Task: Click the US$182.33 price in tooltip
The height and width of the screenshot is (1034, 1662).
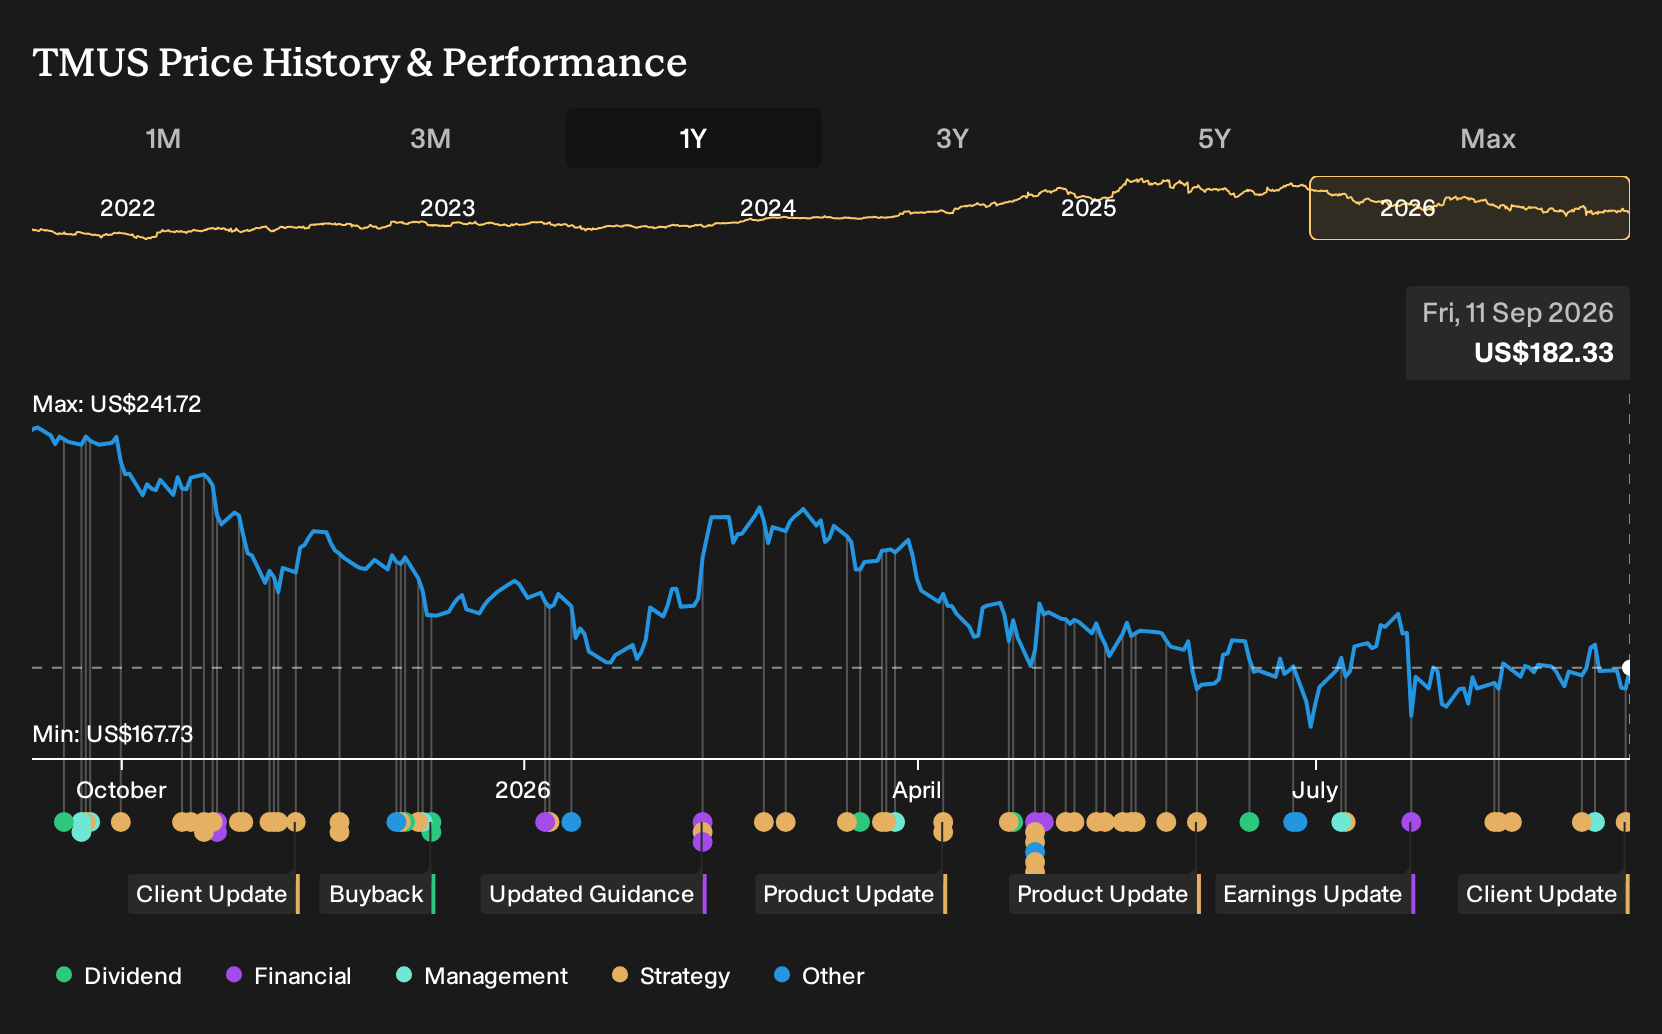Action: (x=1543, y=353)
